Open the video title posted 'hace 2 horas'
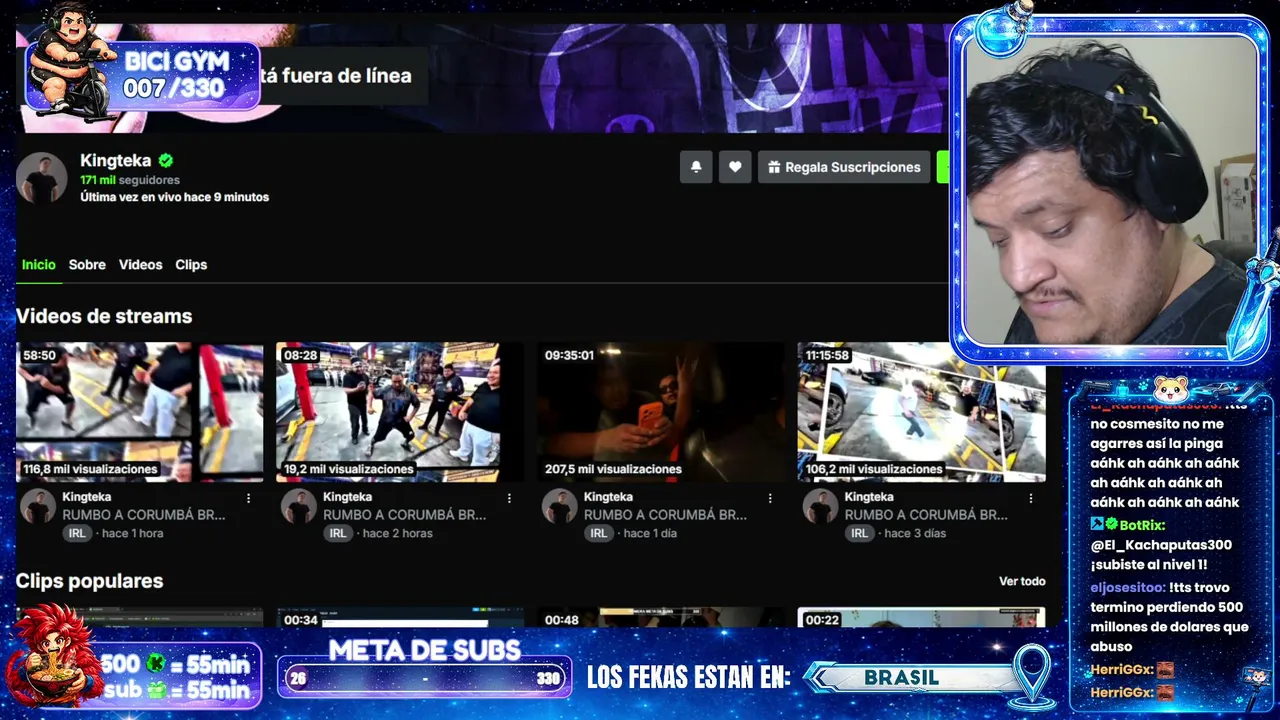 point(404,515)
